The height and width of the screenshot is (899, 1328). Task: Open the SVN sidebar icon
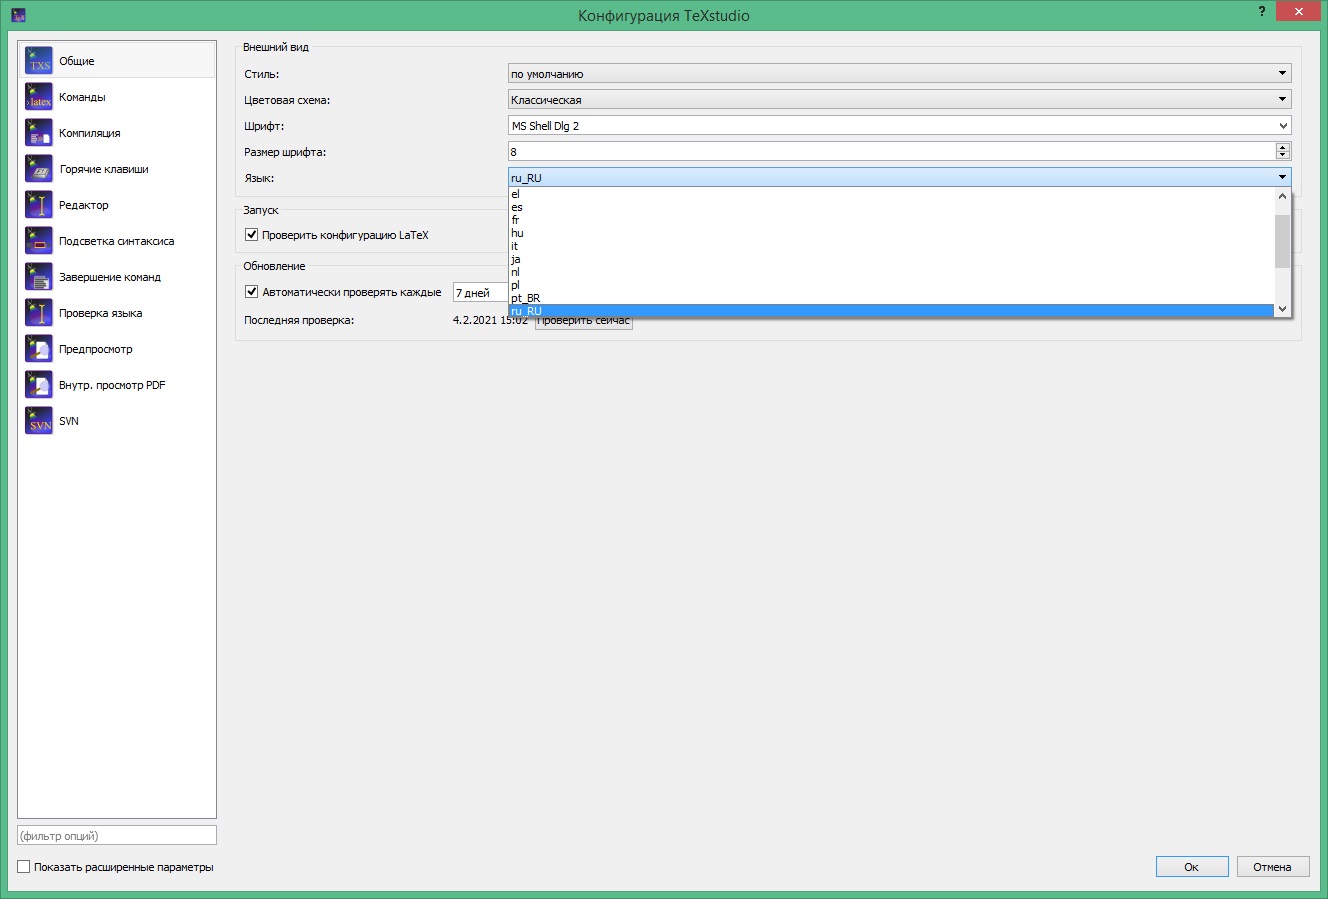point(39,421)
